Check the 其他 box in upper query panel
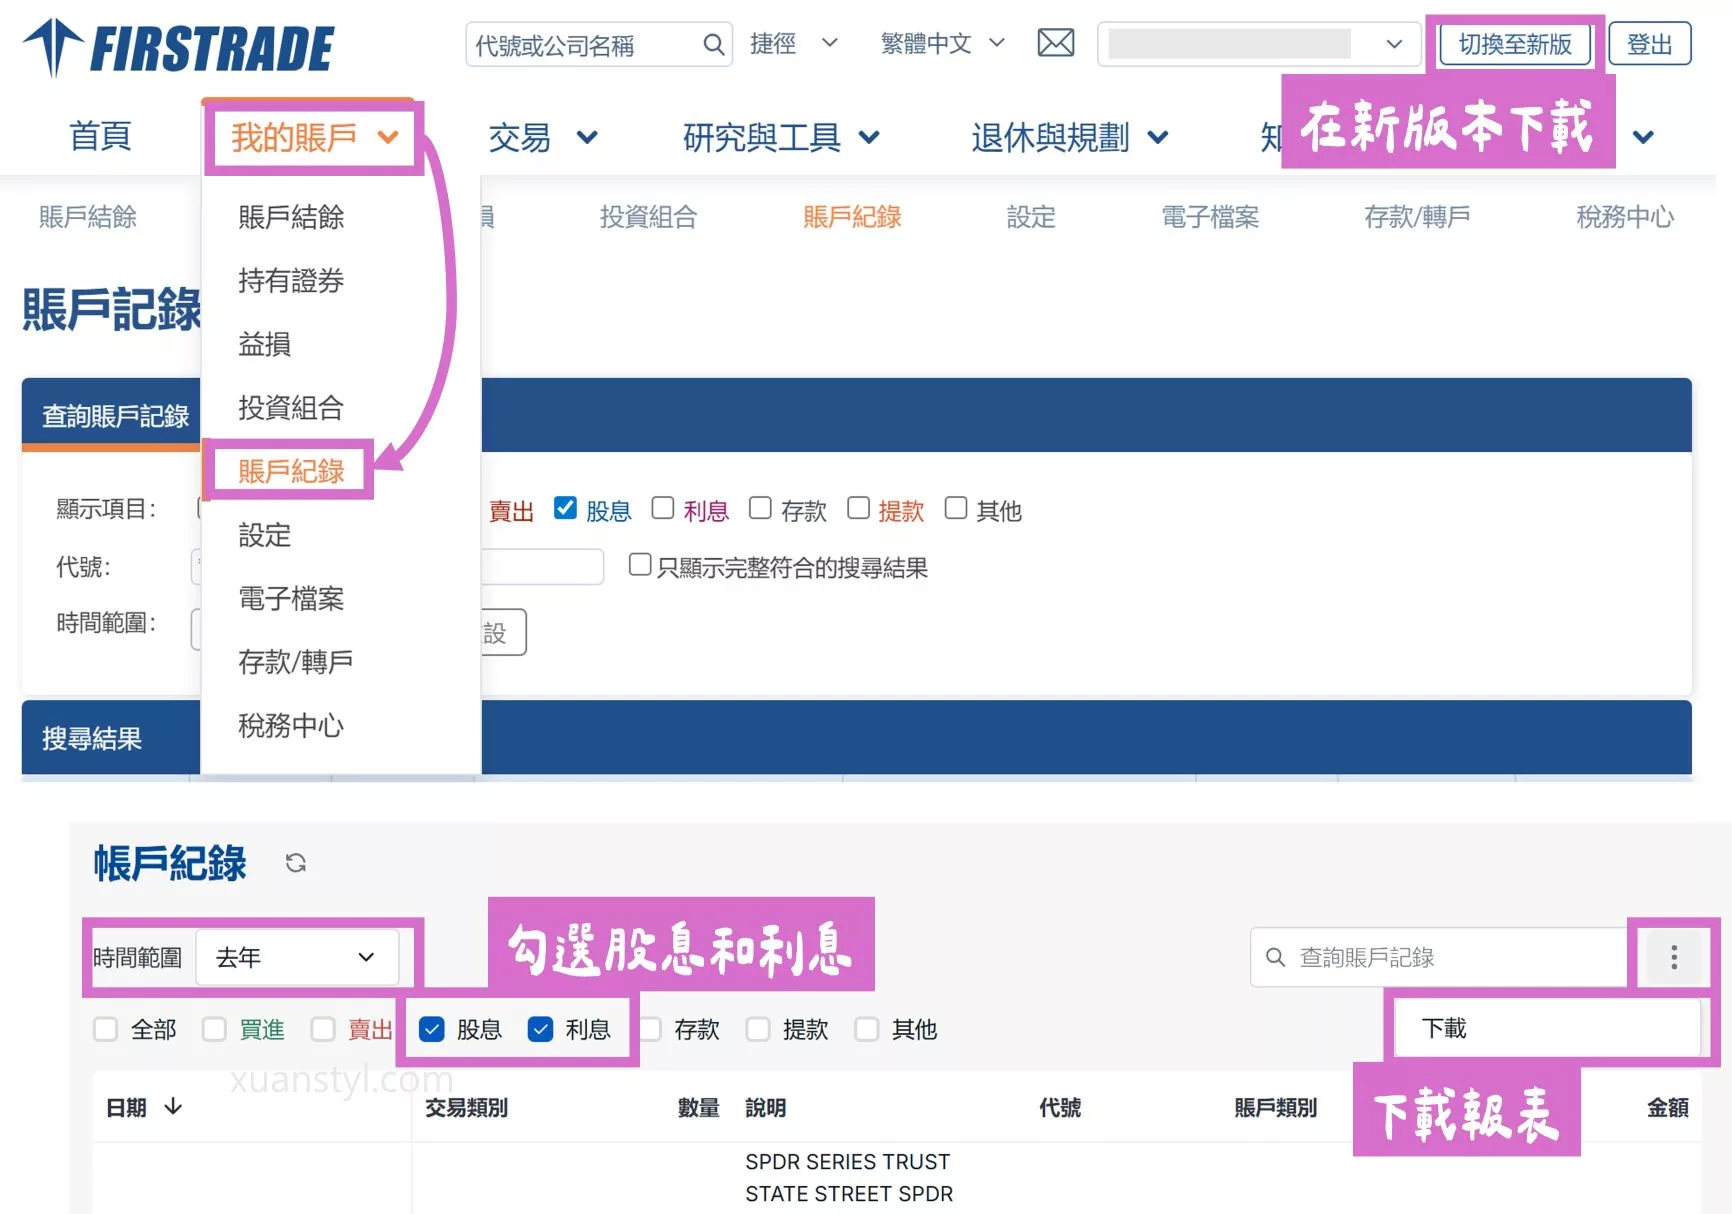This screenshot has width=1732, height=1214. [956, 508]
